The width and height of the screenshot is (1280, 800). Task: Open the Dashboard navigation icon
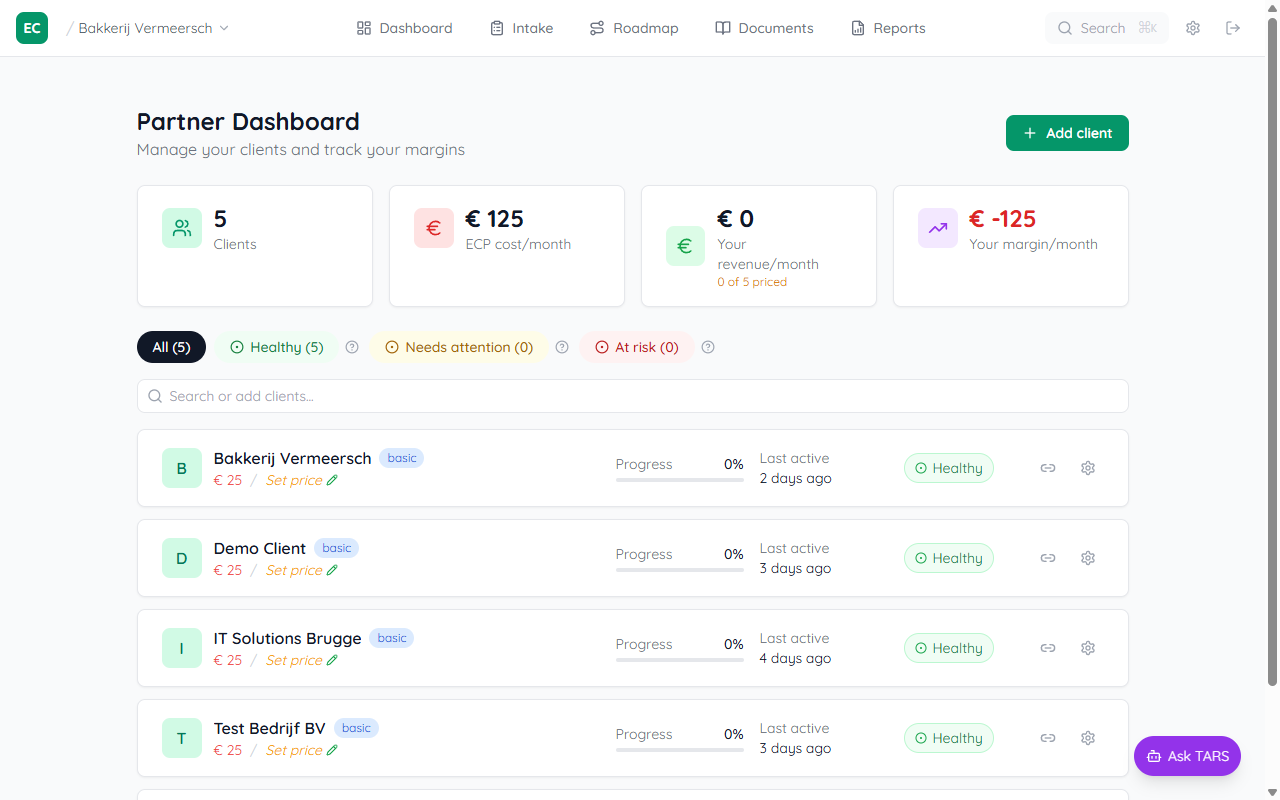[x=363, y=27]
